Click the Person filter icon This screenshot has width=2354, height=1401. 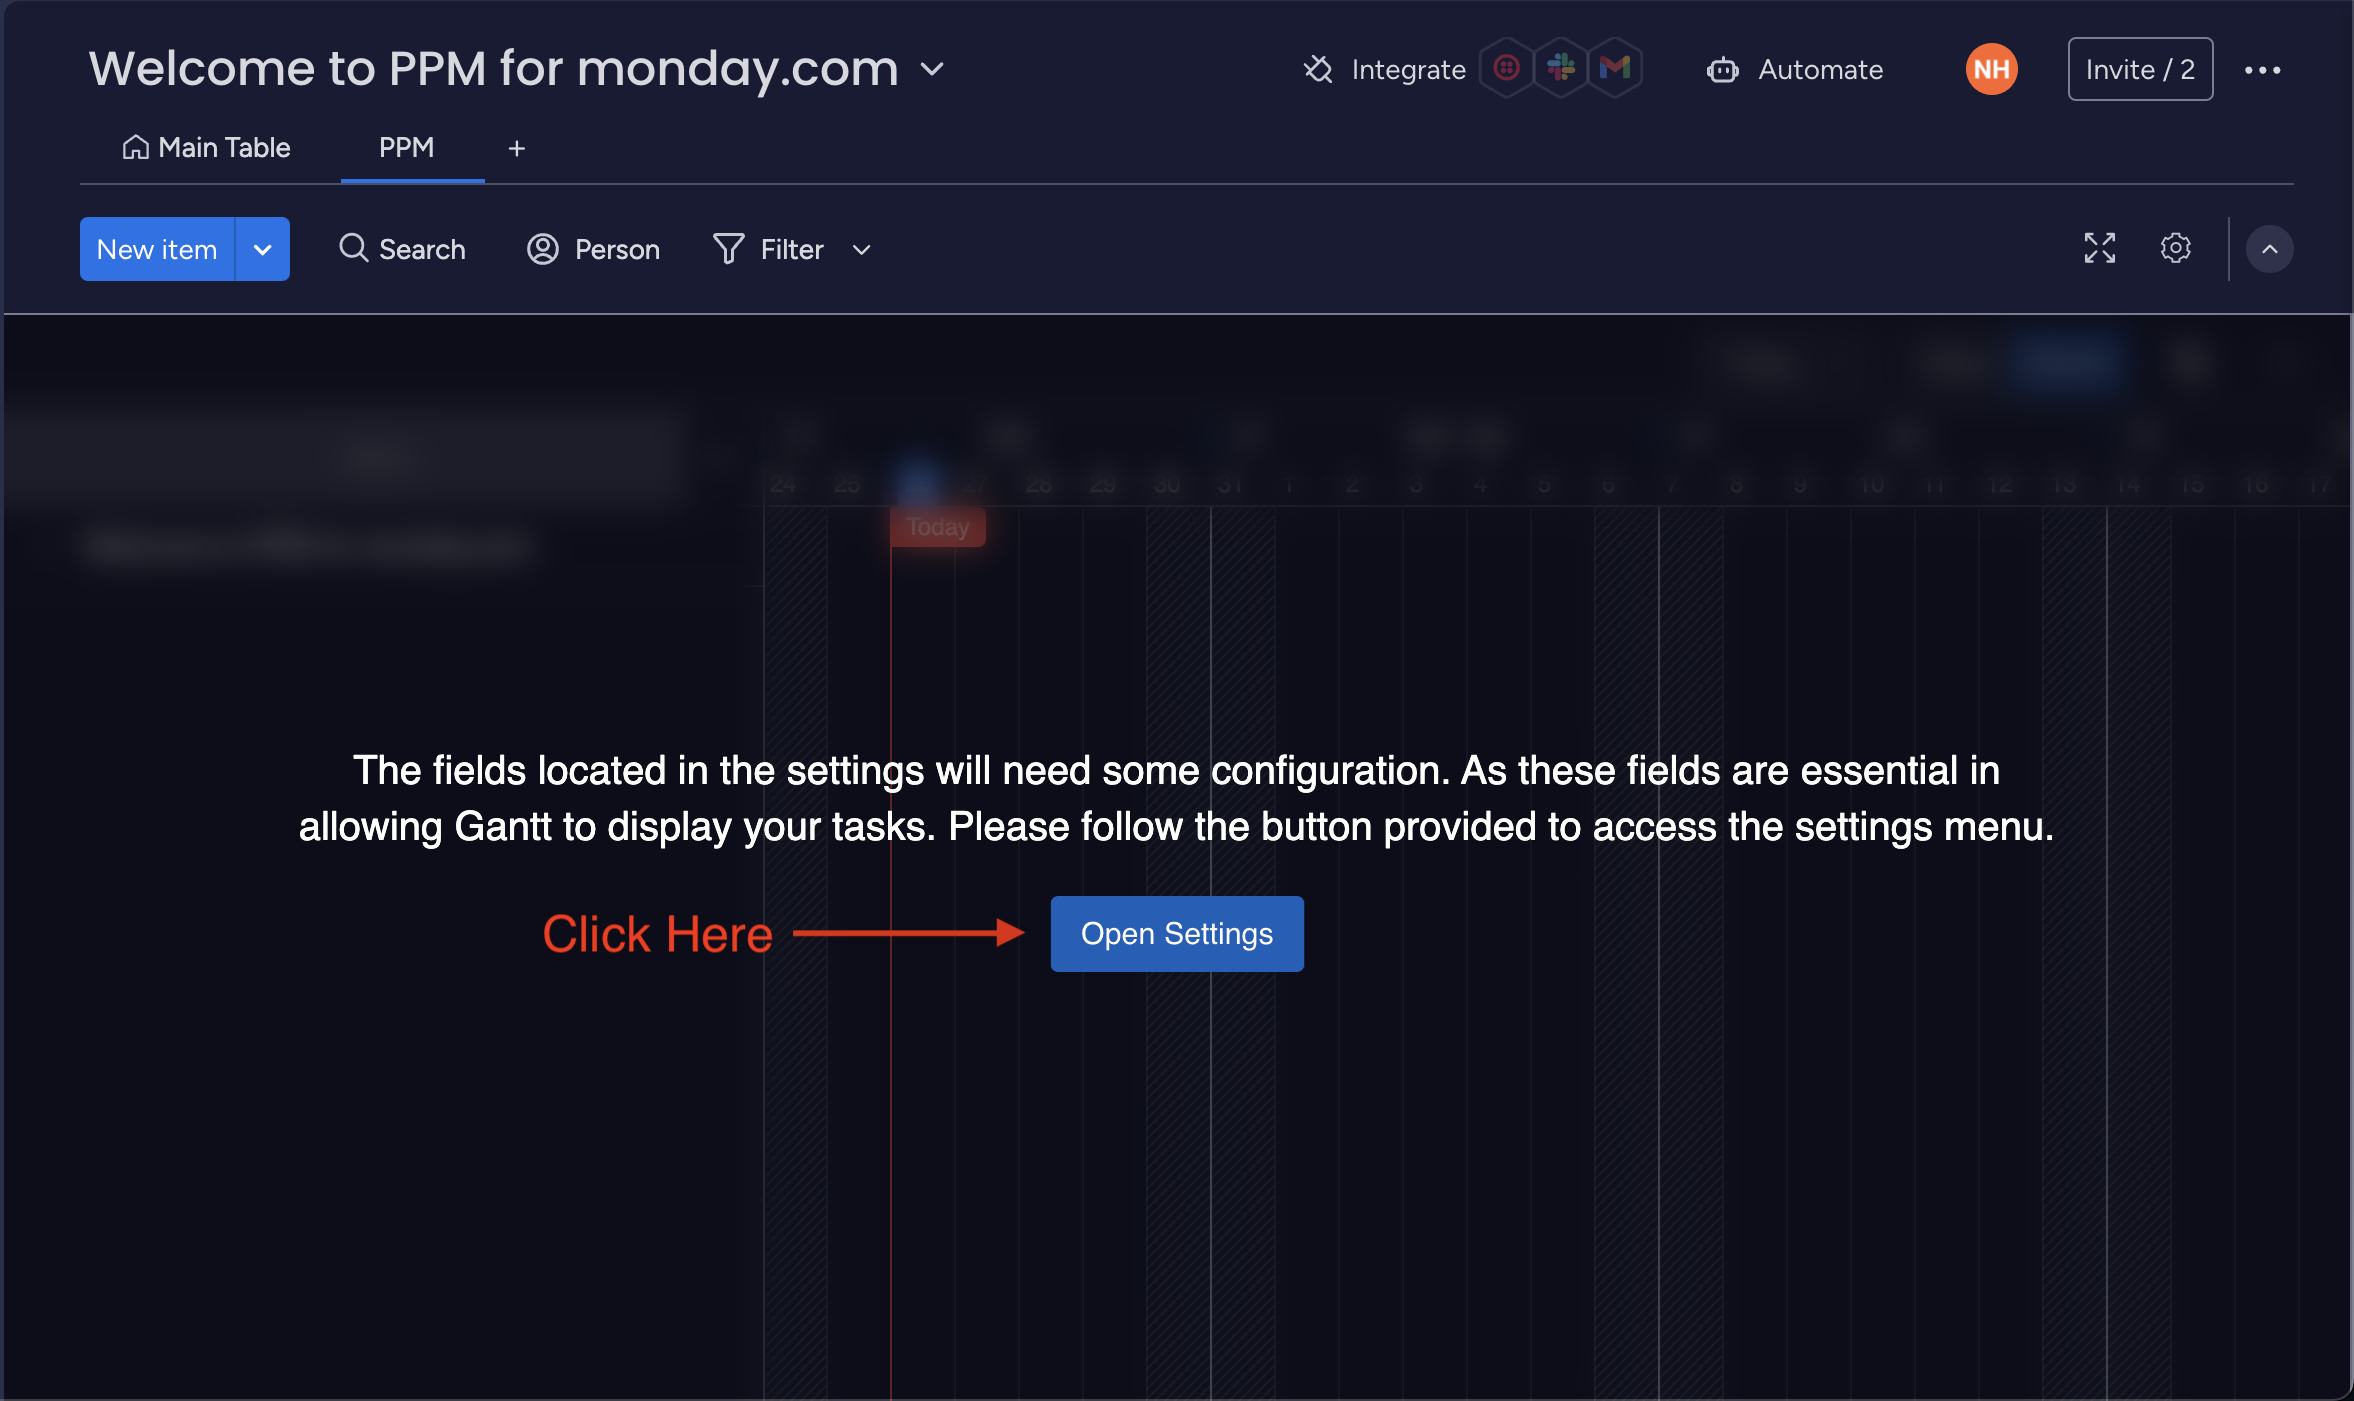pos(543,249)
